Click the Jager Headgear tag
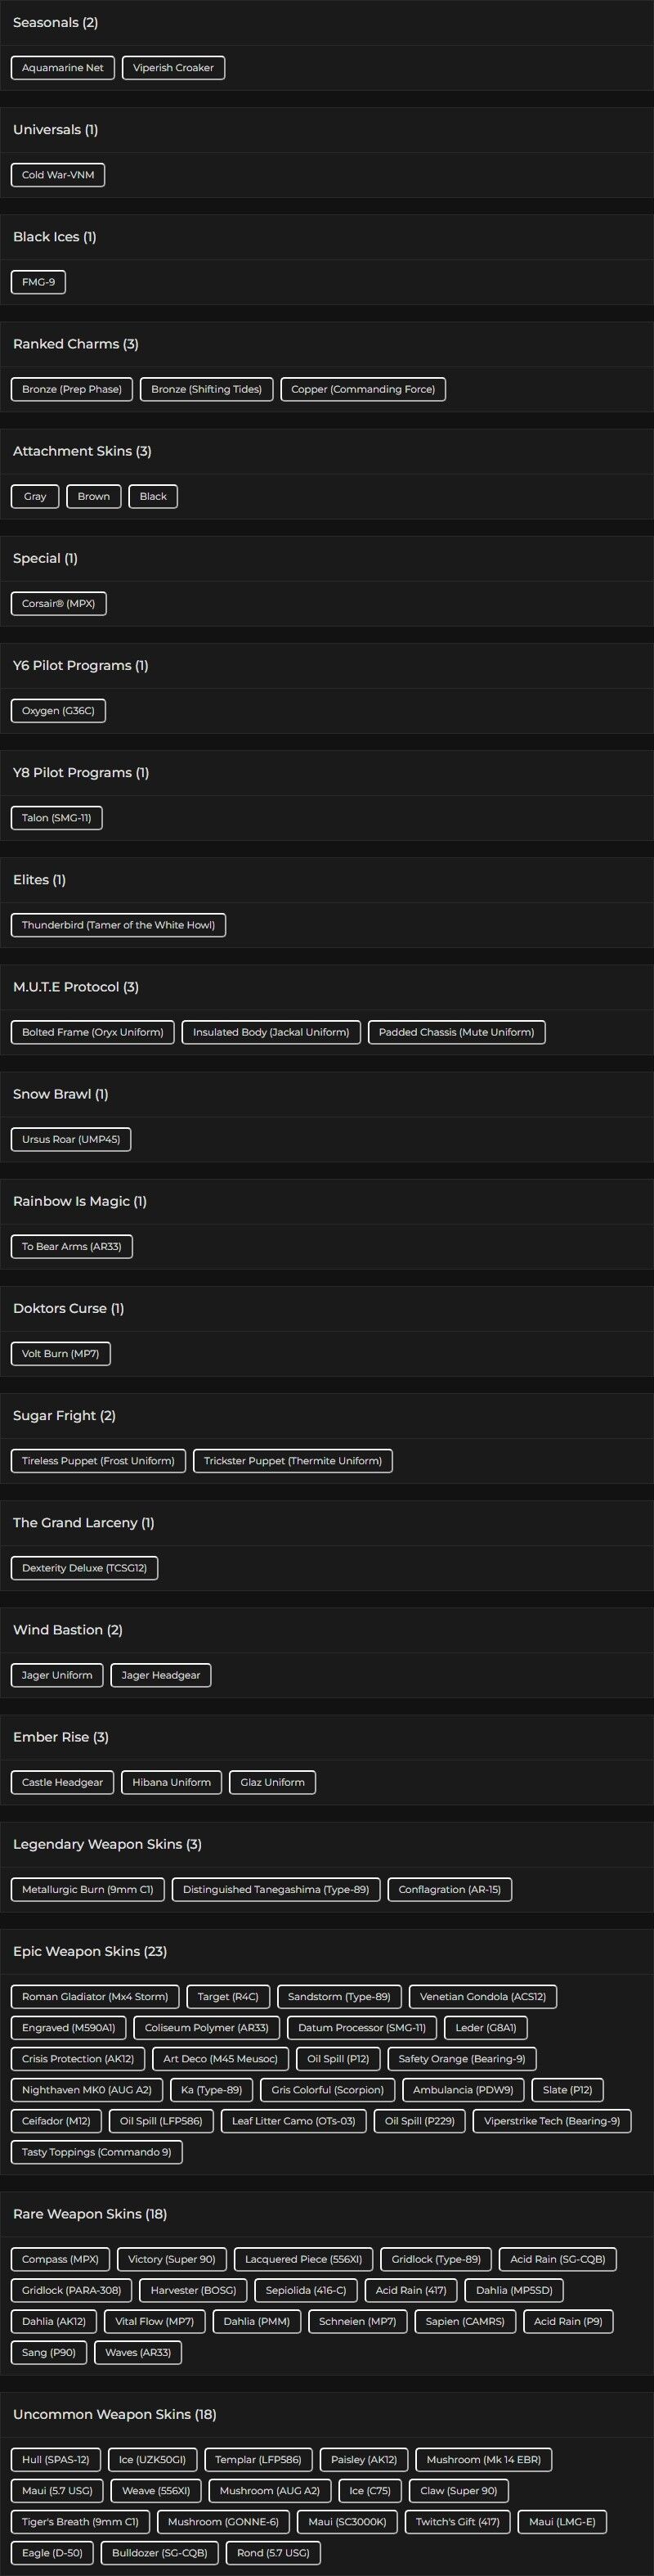The height and width of the screenshot is (2576, 654). tap(161, 1675)
